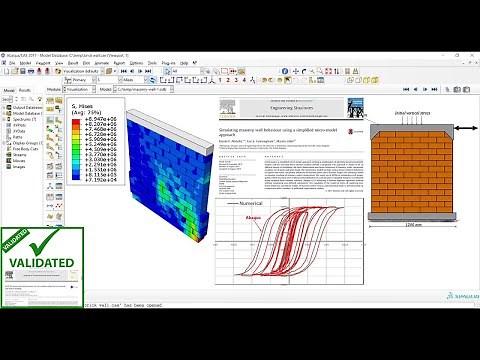Click the S, Mises legend title

[82, 106]
